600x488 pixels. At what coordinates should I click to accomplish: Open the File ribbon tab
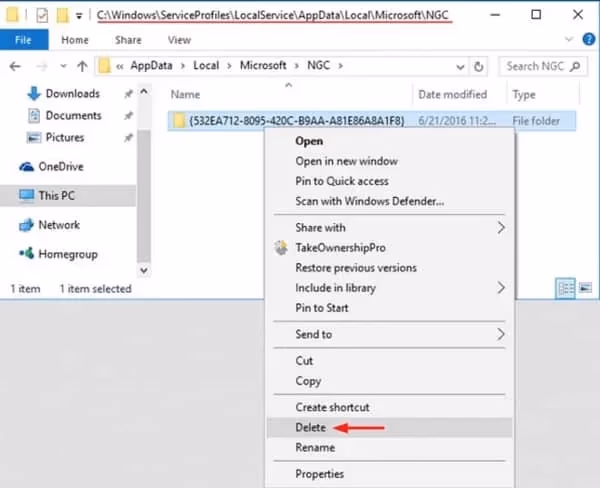24,40
